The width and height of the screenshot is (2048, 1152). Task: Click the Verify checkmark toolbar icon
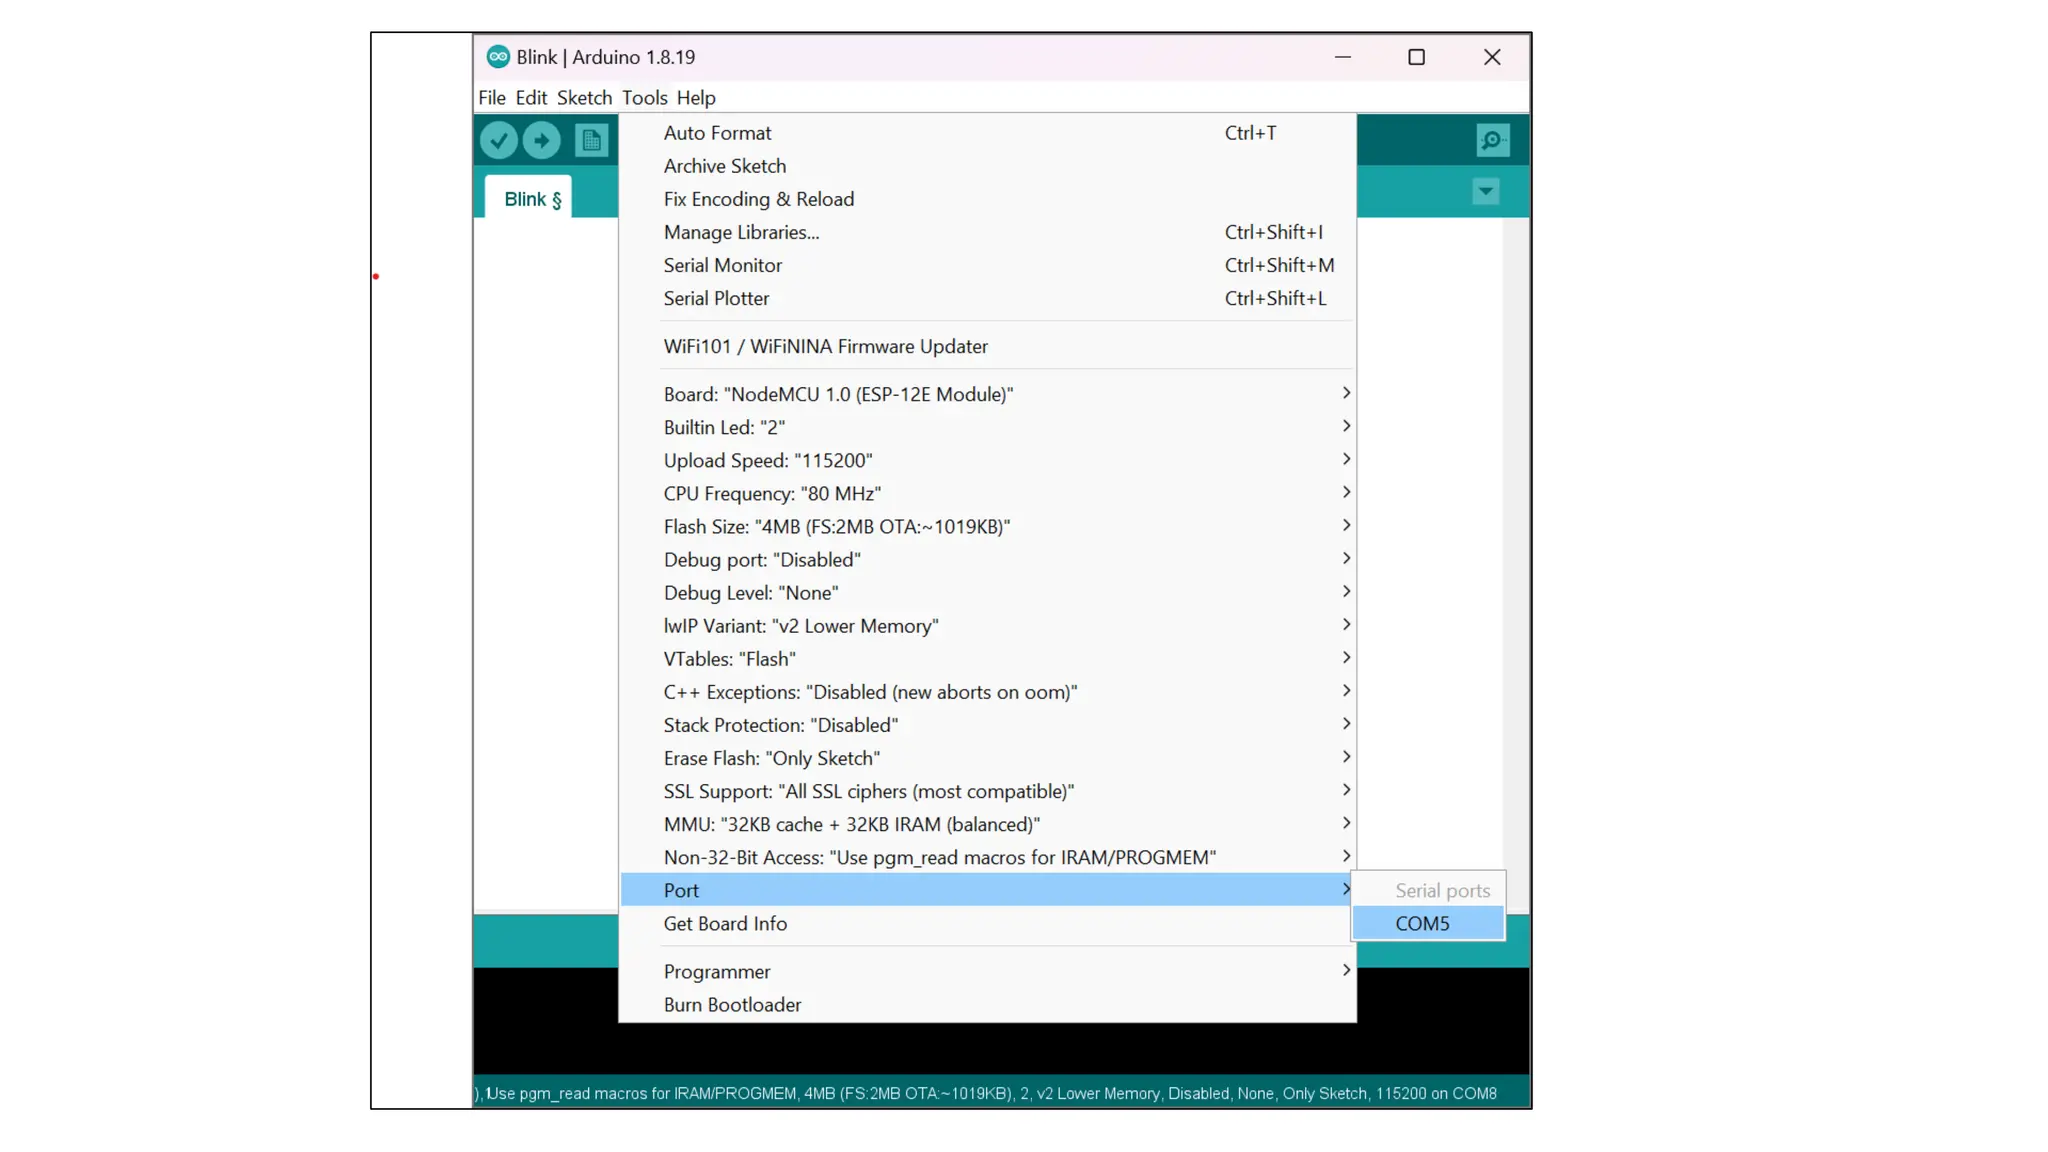(x=498, y=140)
